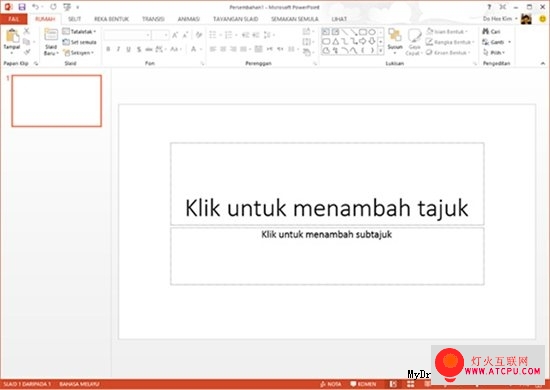Switch to the REKA BENTUK design tab
This screenshot has height=390, width=550.
point(111,19)
